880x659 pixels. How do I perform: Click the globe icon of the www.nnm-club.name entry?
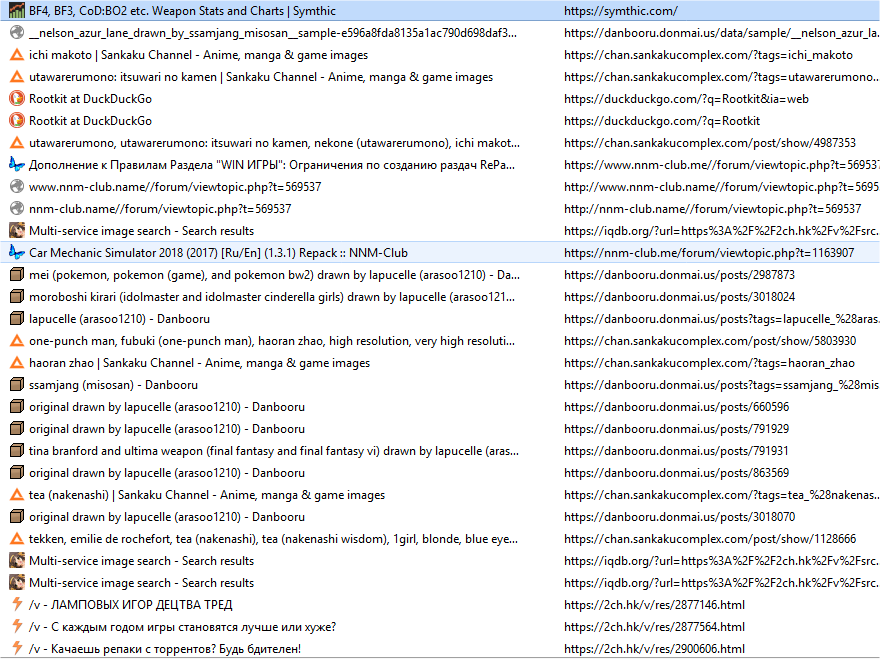(x=17, y=186)
